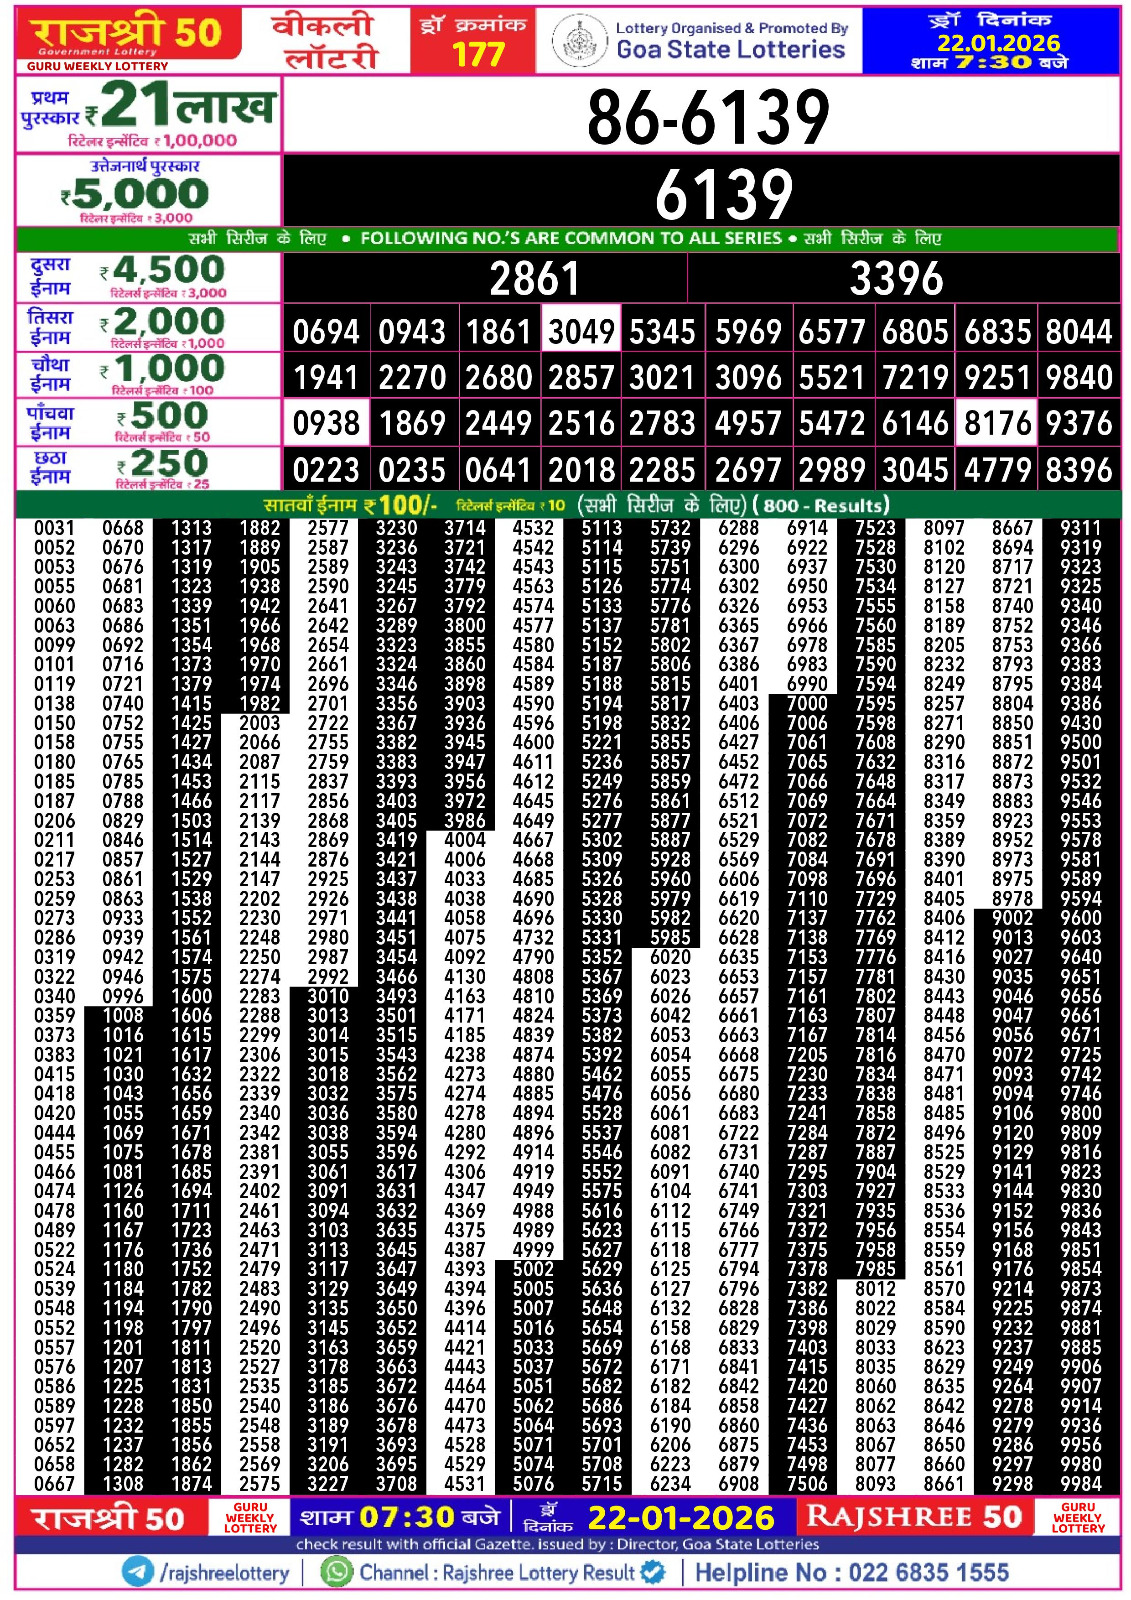The image size is (1131, 1600).
Task: Open the Rajshree Lottery Result channel text
Action: [497, 1573]
